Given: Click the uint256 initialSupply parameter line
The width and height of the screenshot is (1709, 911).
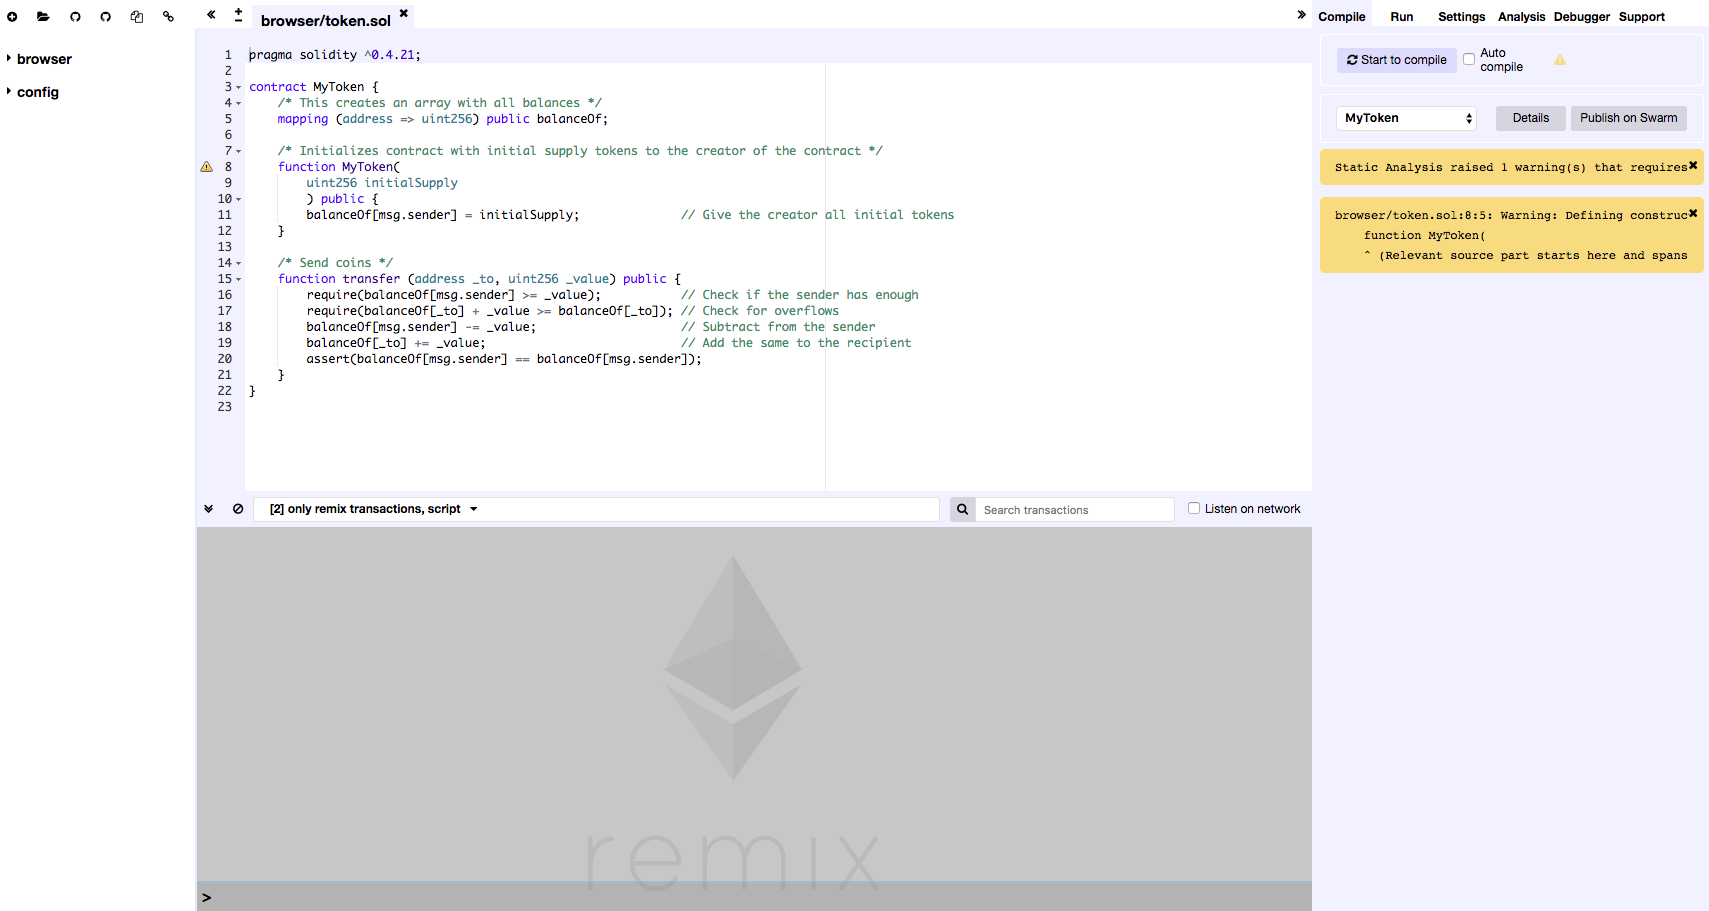Looking at the screenshot, I should point(382,183).
